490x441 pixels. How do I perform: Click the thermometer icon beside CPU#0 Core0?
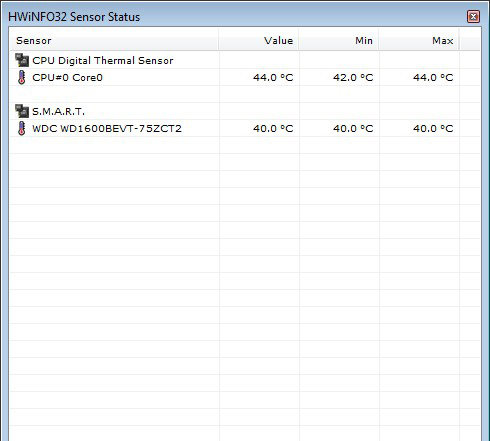[x=22, y=77]
